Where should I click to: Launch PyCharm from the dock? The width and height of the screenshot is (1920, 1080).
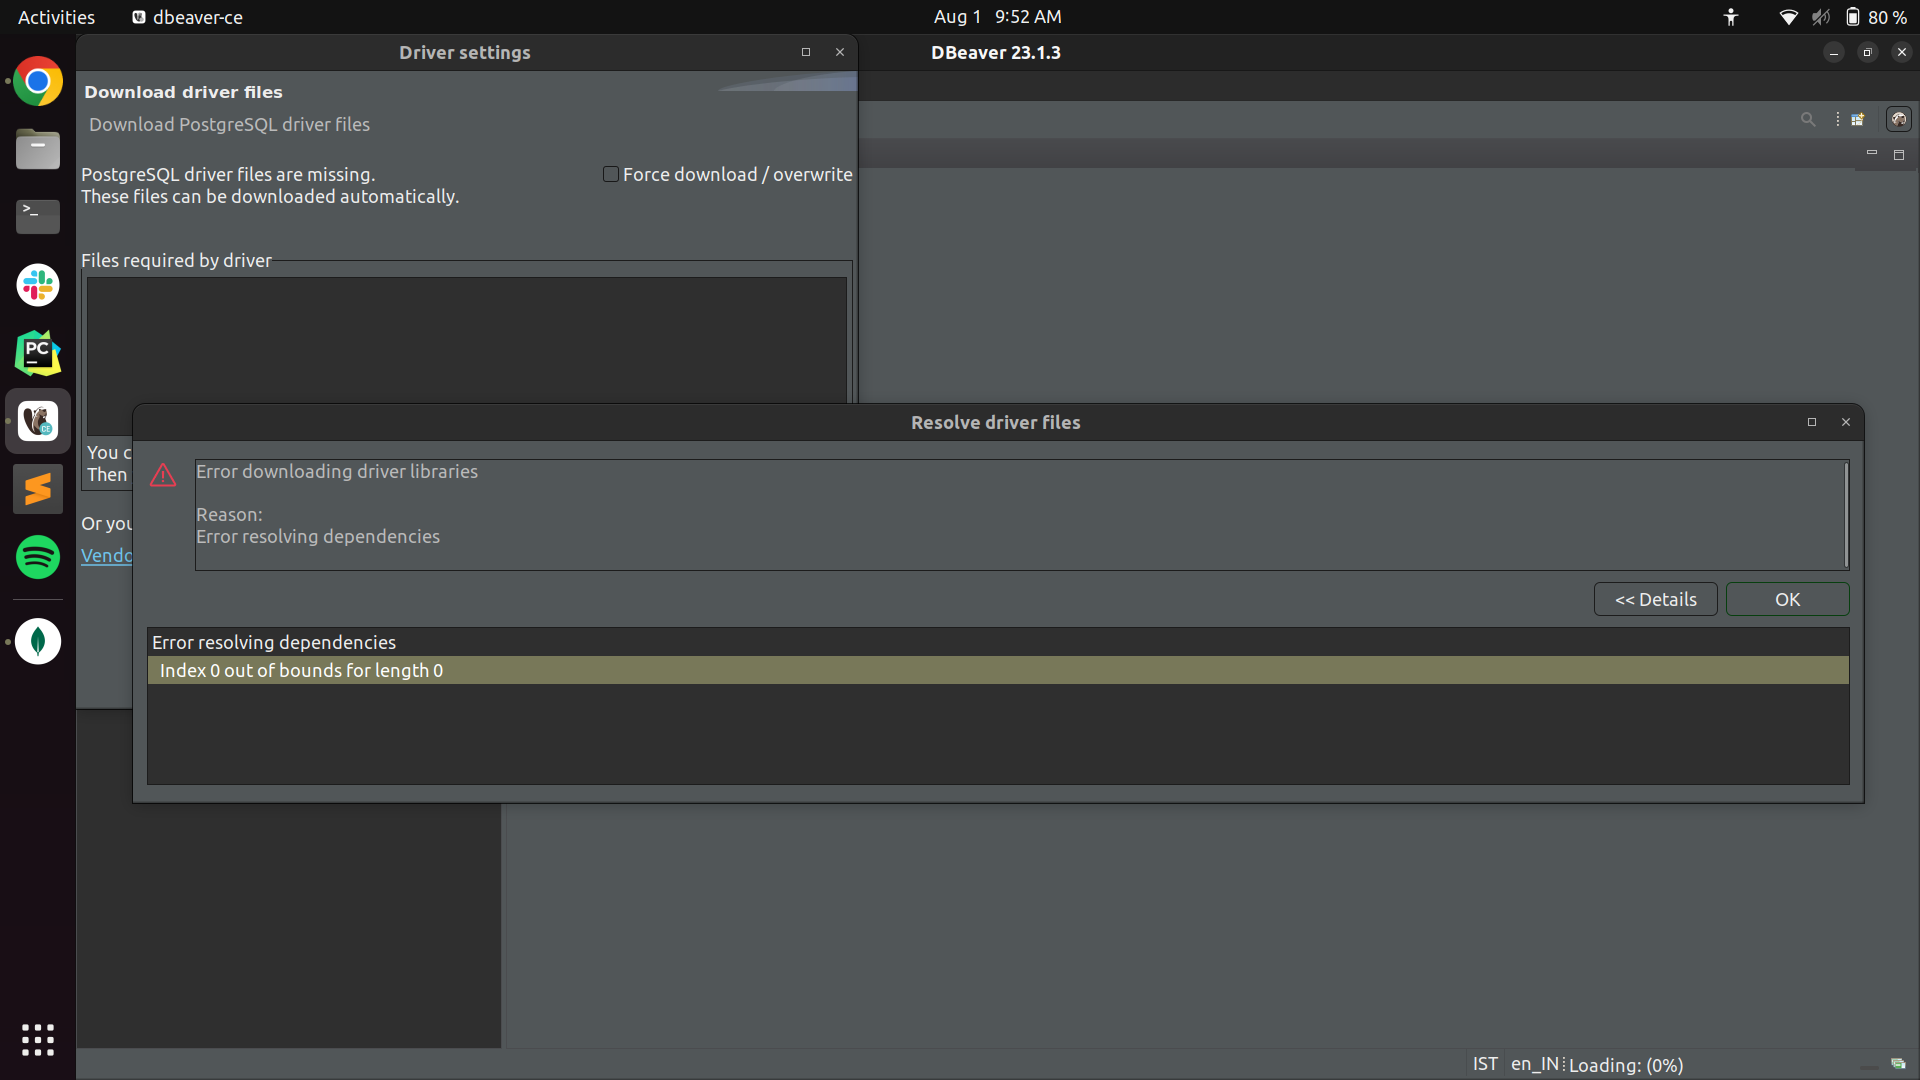pos(37,353)
